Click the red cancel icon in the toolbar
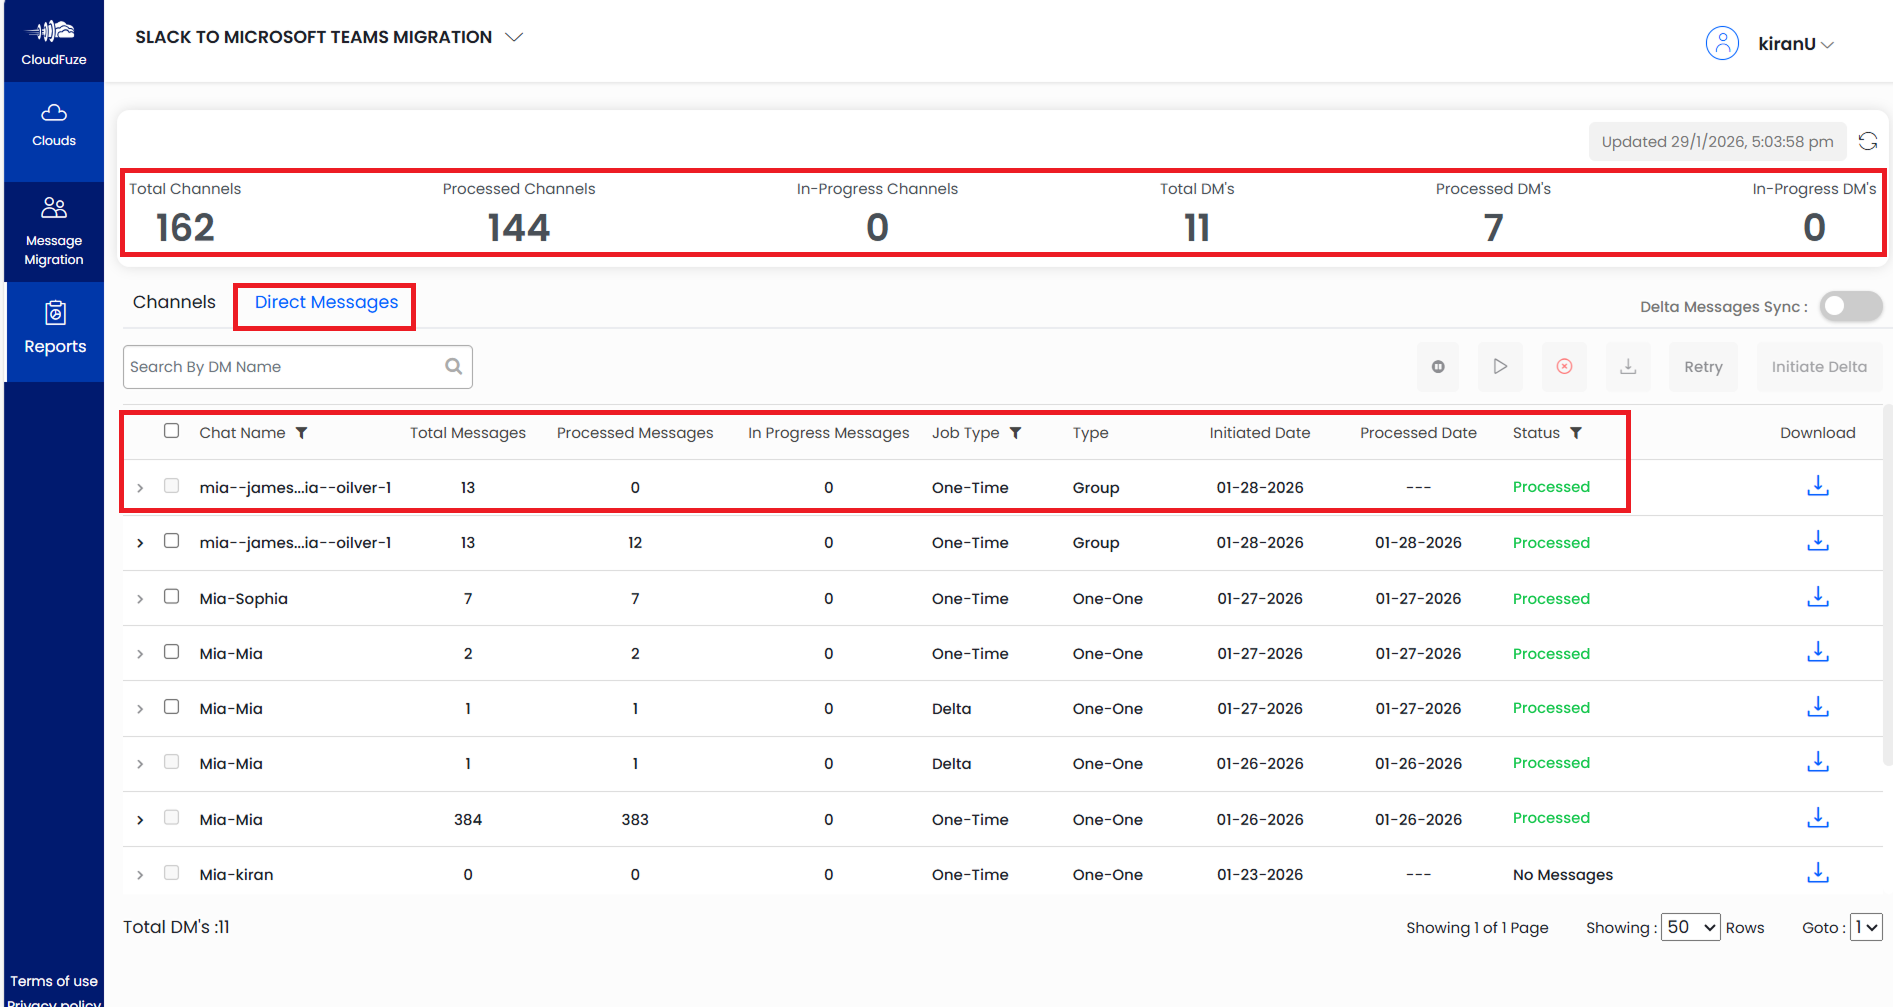Viewport: 1893px width, 1007px height. click(x=1564, y=367)
